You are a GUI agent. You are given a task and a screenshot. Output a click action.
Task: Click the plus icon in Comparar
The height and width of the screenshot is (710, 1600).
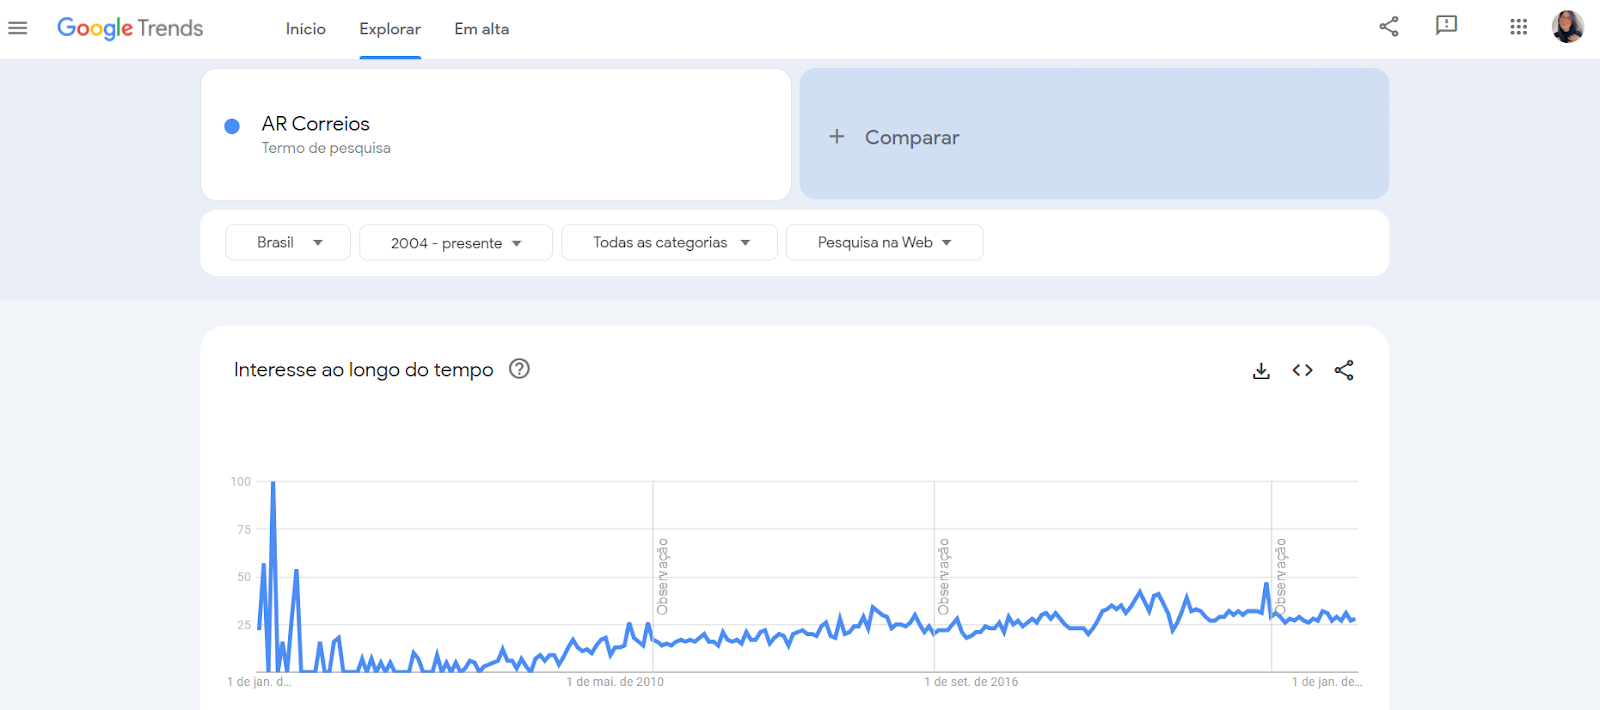click(x=837, y=136)
